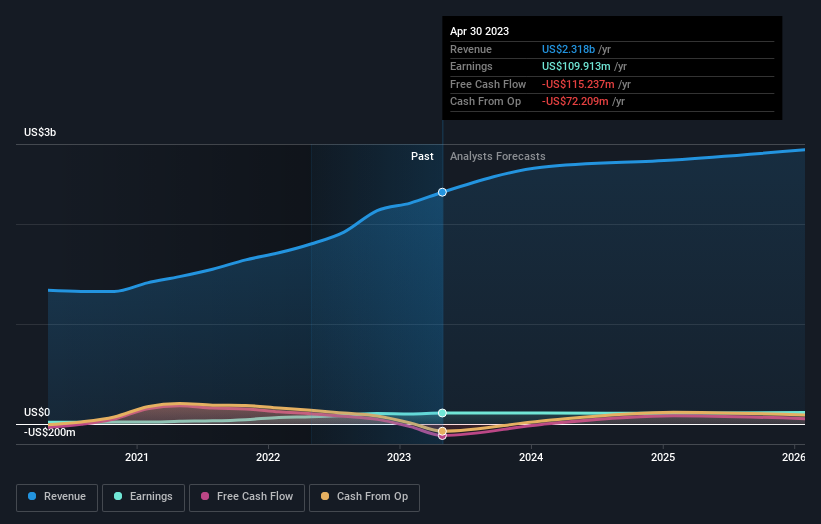Click the Past label on the chart
The width and height of the screenshot is (821, 524).
[422, 156]
